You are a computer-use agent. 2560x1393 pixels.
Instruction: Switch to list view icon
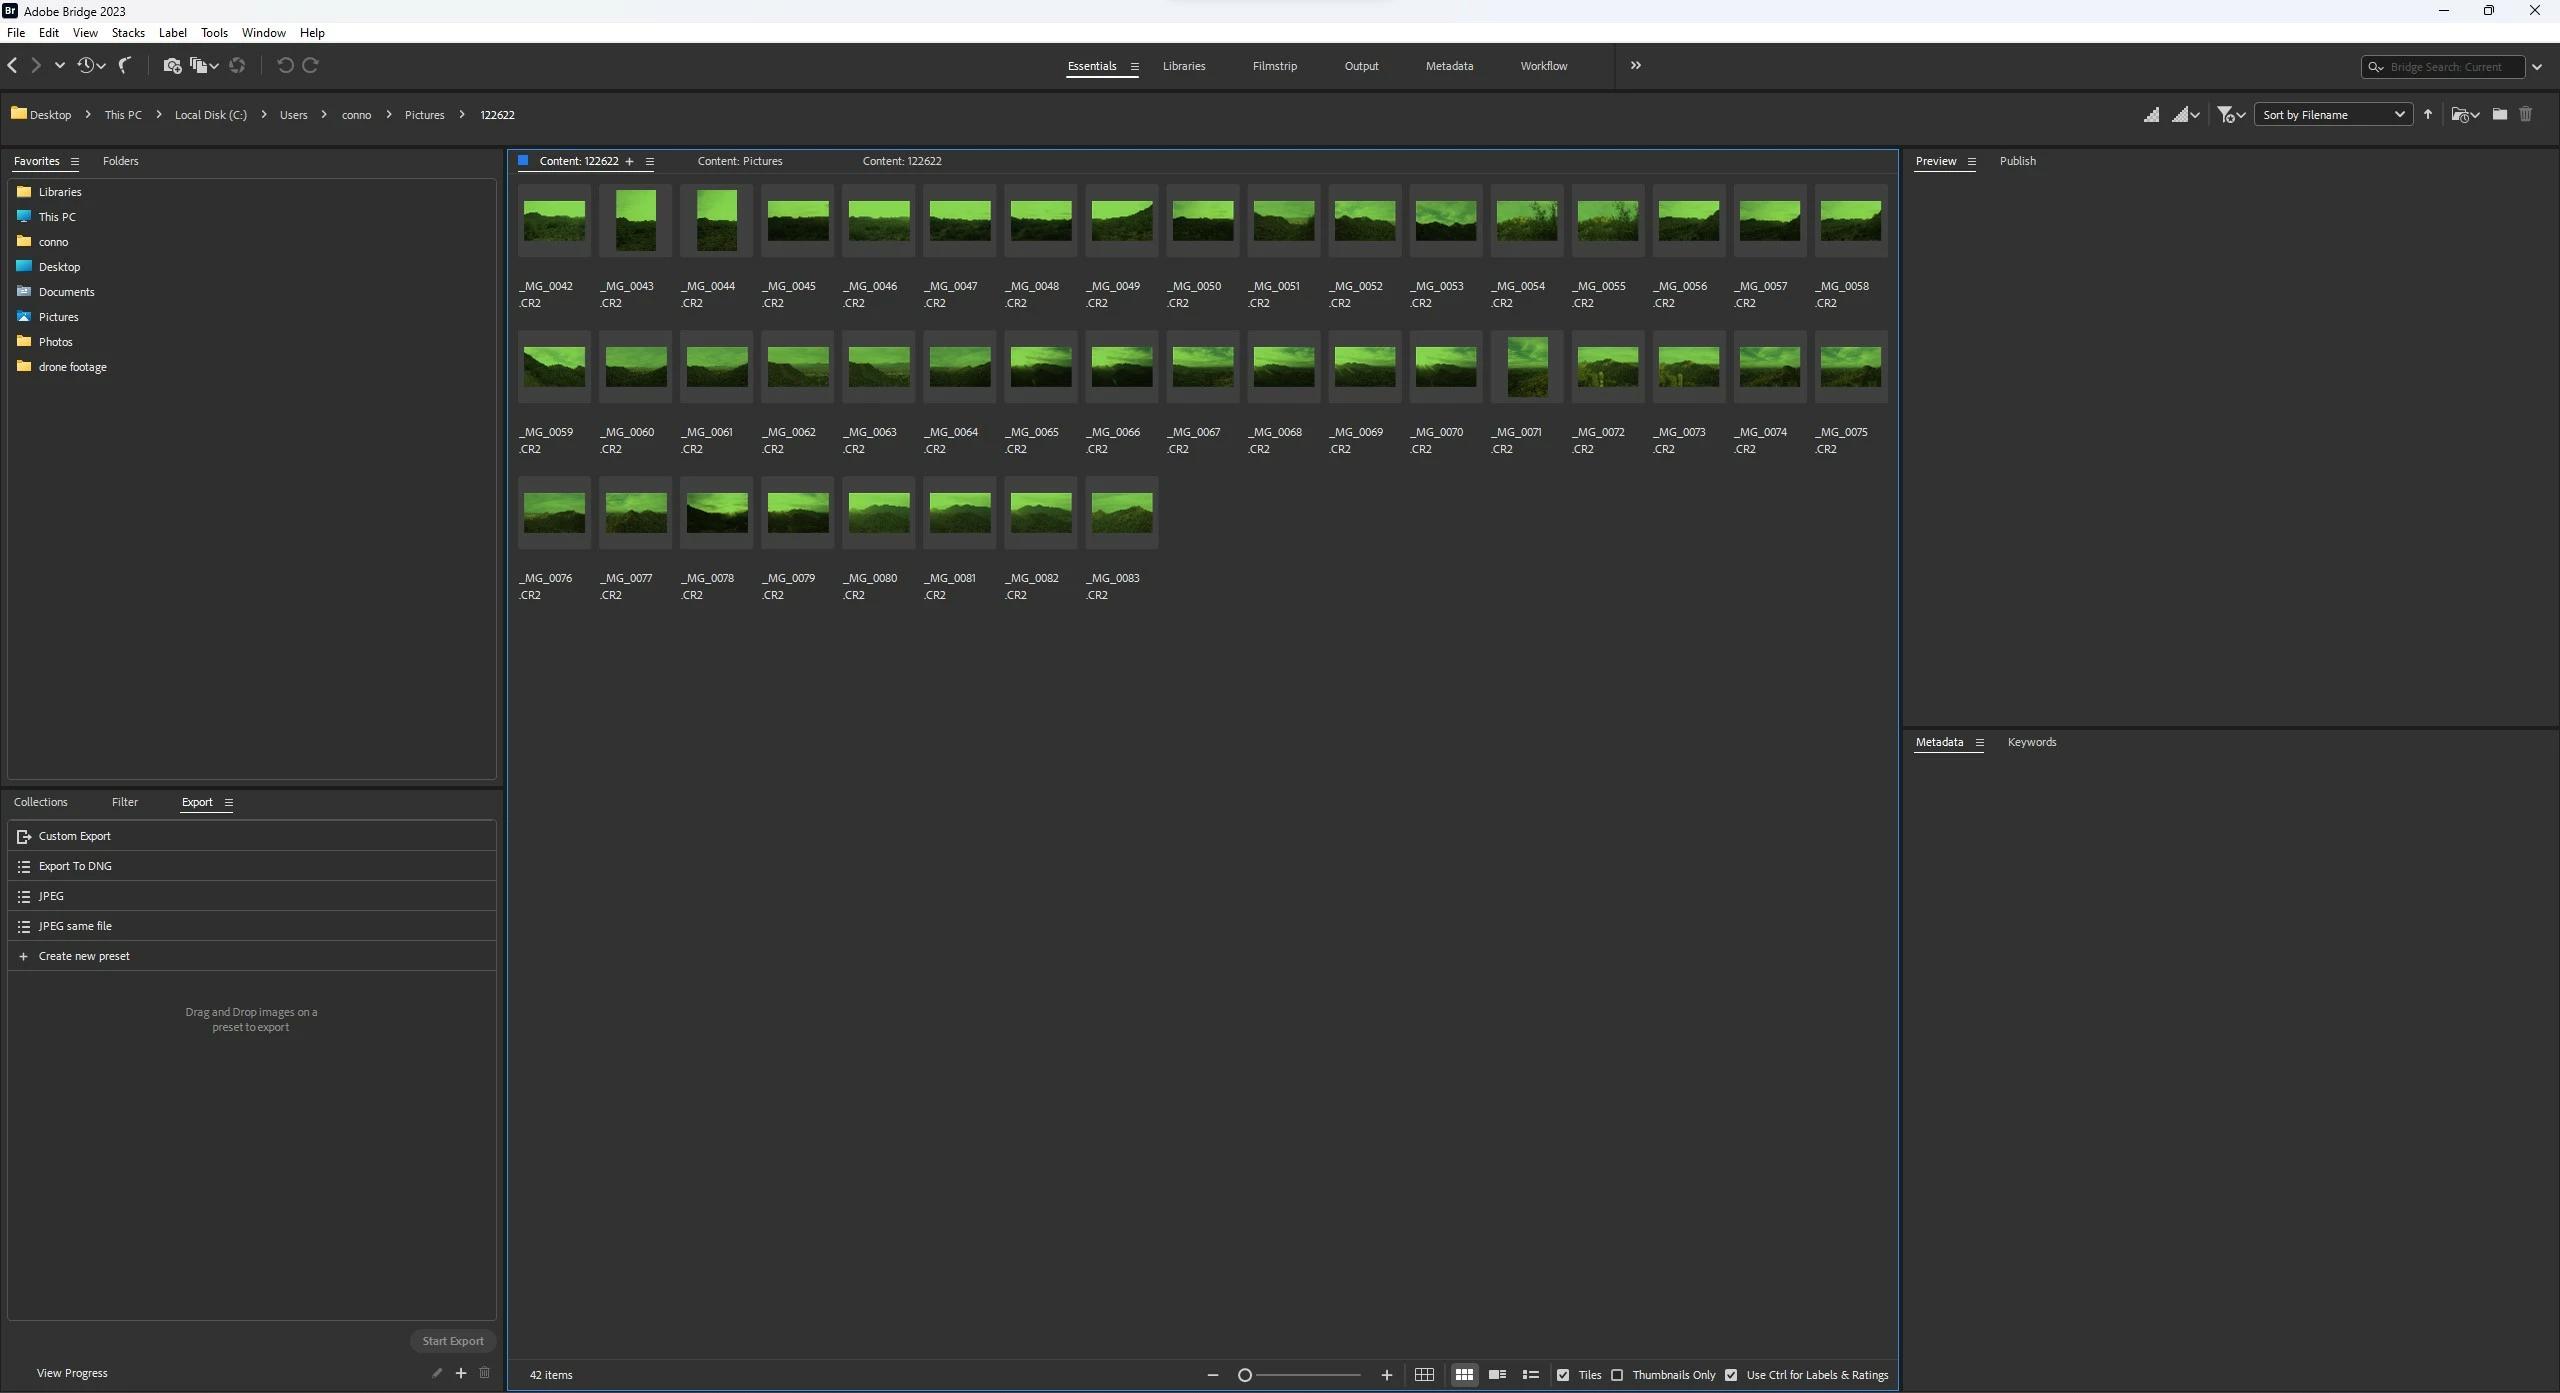(1530, 1375)
